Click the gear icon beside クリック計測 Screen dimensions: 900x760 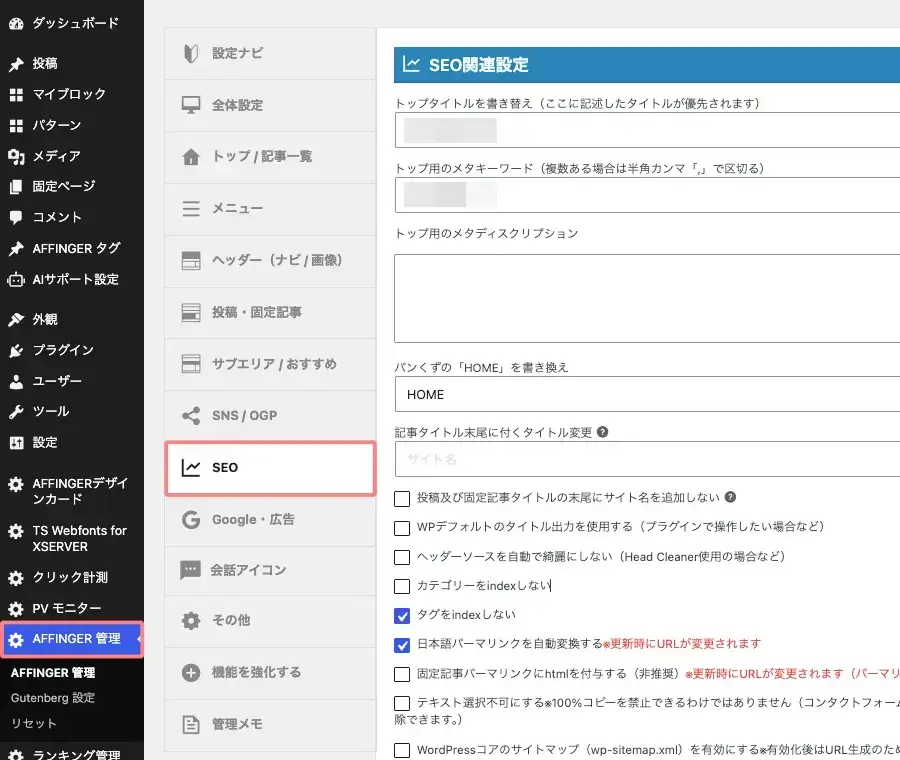coord(16,578)
